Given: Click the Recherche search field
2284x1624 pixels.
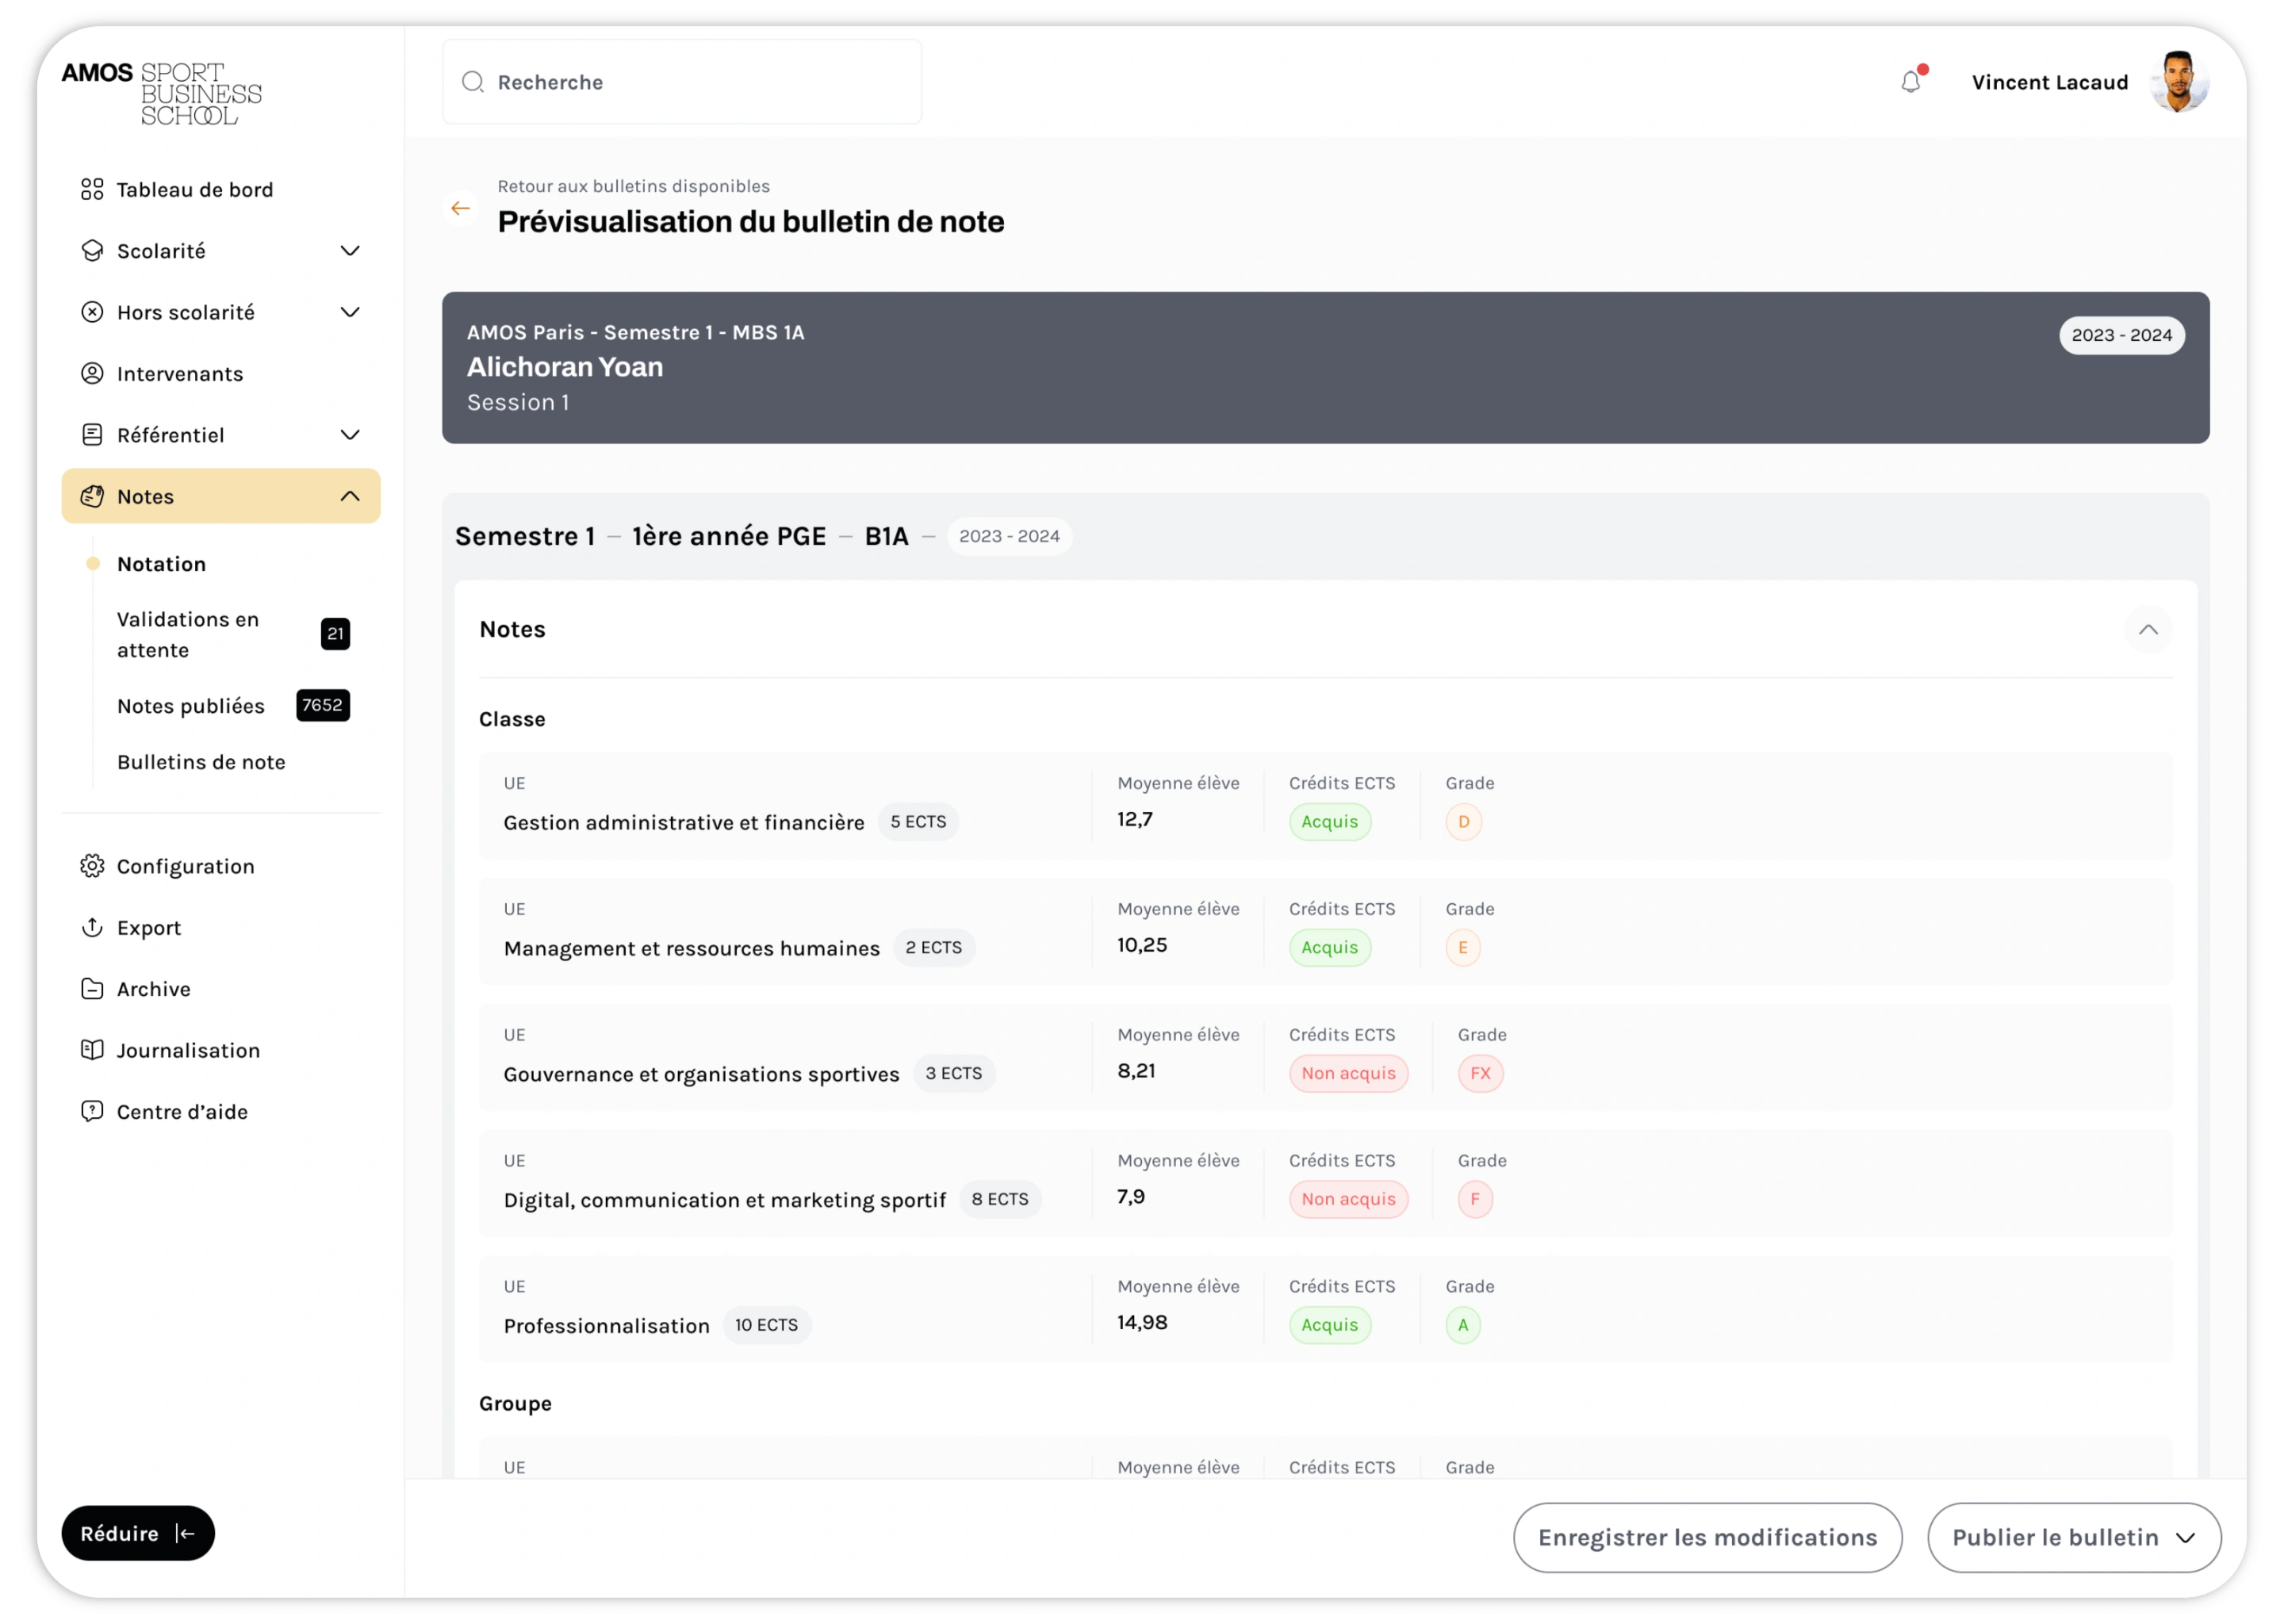Looking at the screenshot, I should (682, 82).
